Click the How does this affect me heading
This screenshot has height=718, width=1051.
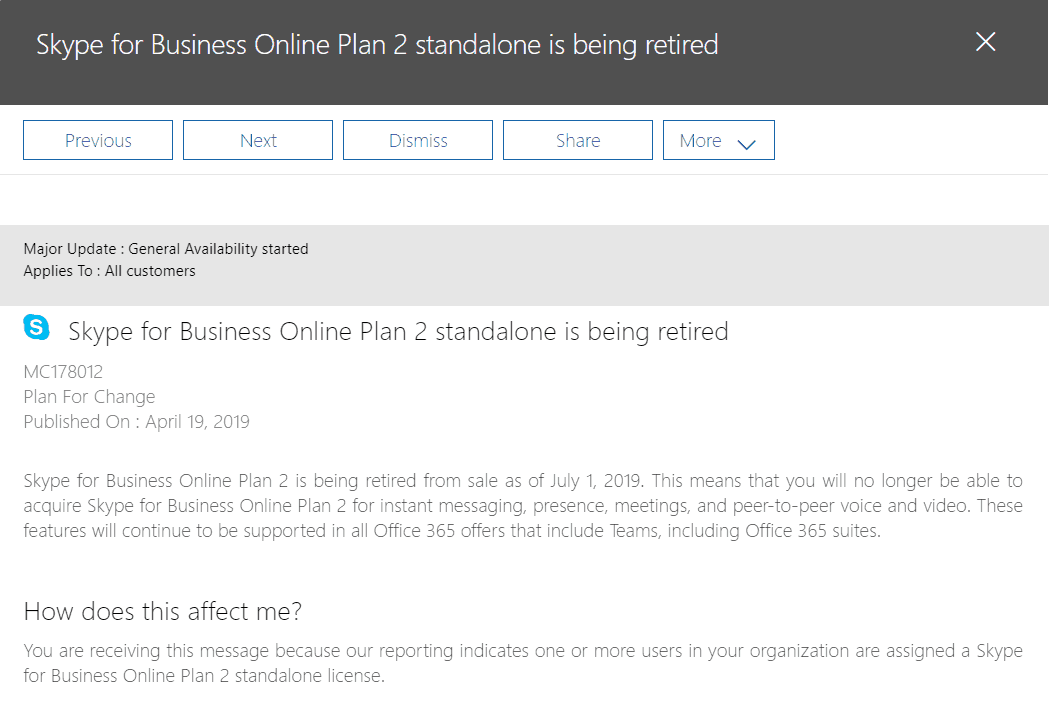point(163,611)
